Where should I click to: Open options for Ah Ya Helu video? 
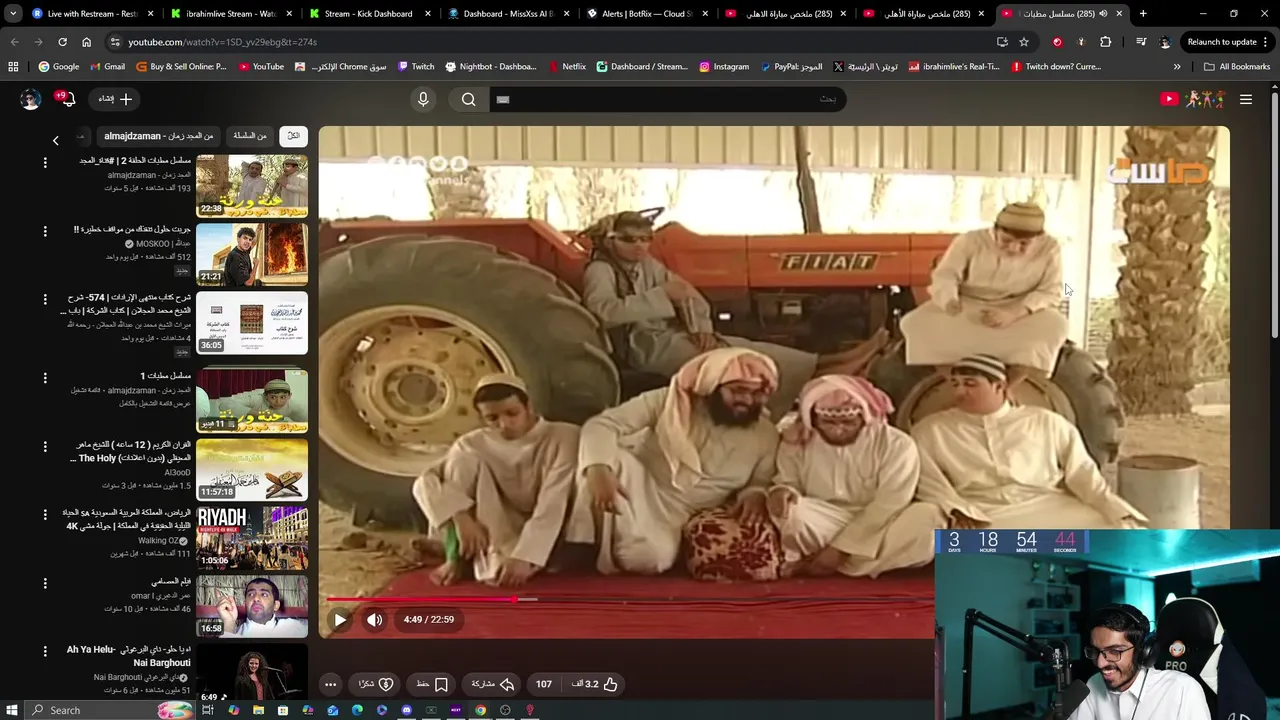[45, 650]
